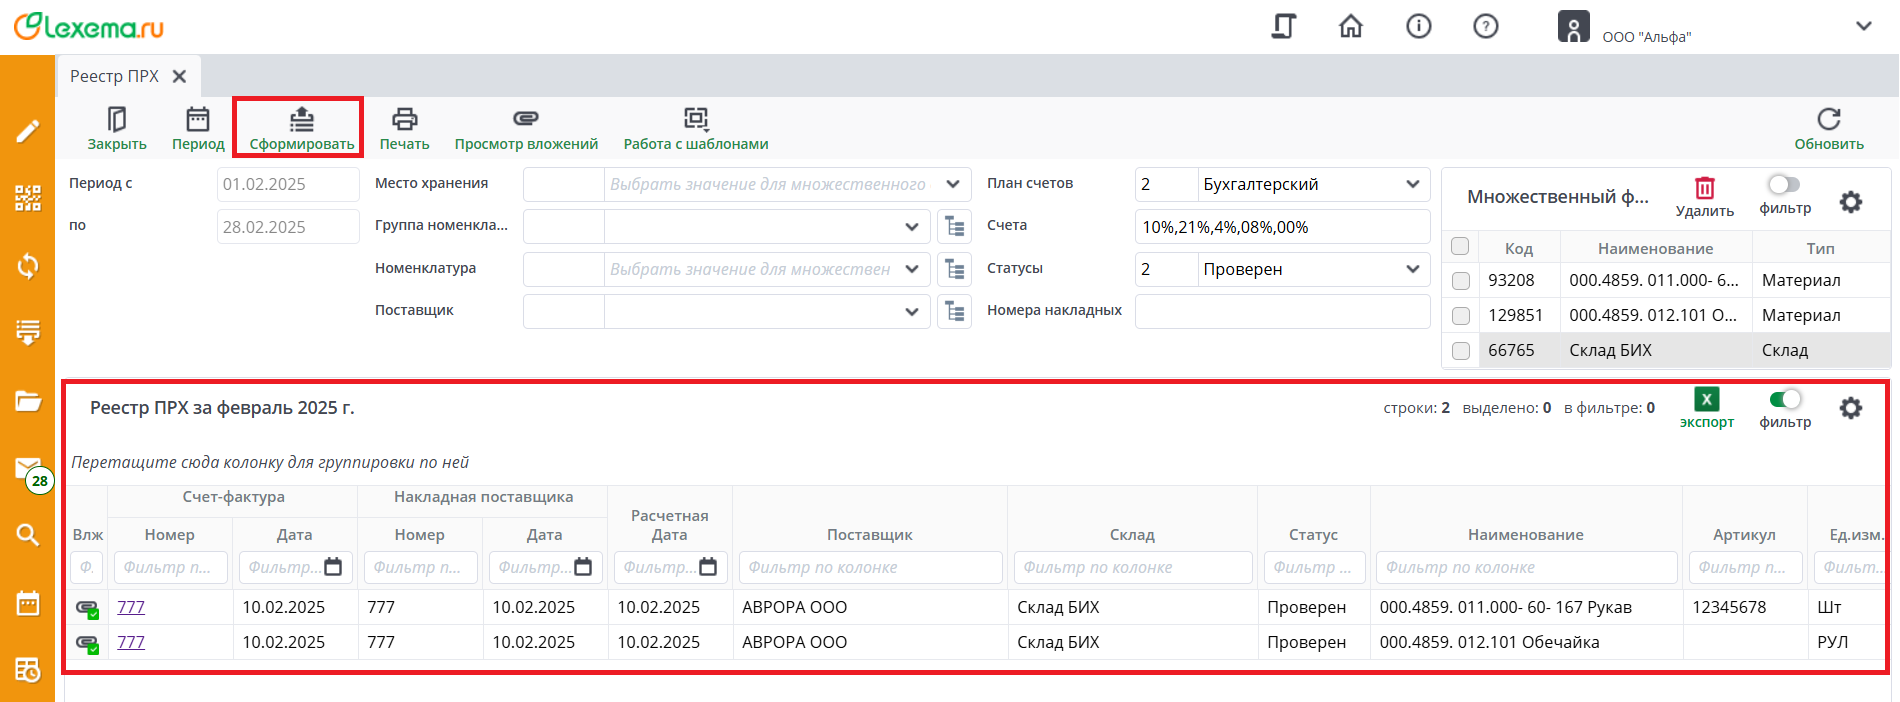1900x702 pixels.
Task: Delete selection with Удалить trash icon
Action: (1704, 188)
